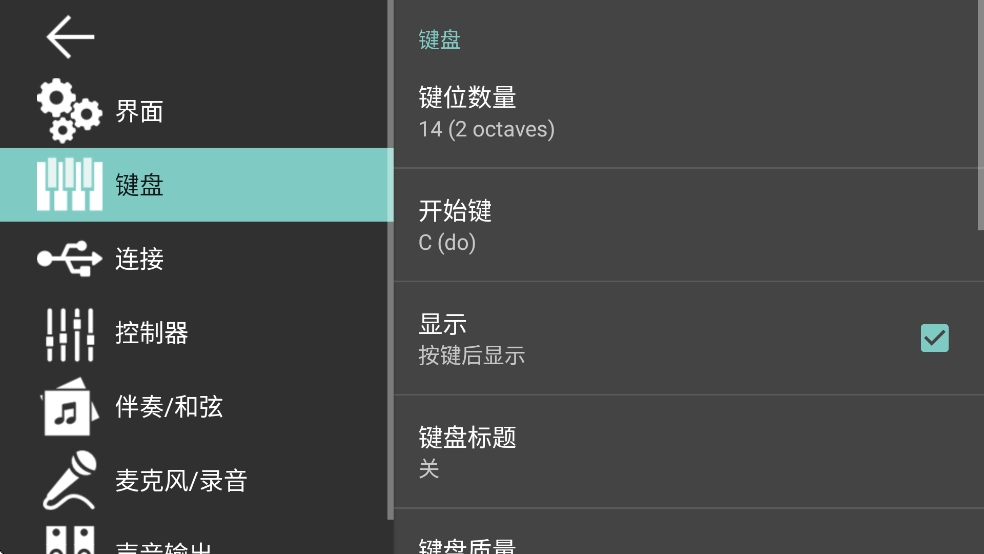Open 键盘质量 setting at bottom

(685, 540)
